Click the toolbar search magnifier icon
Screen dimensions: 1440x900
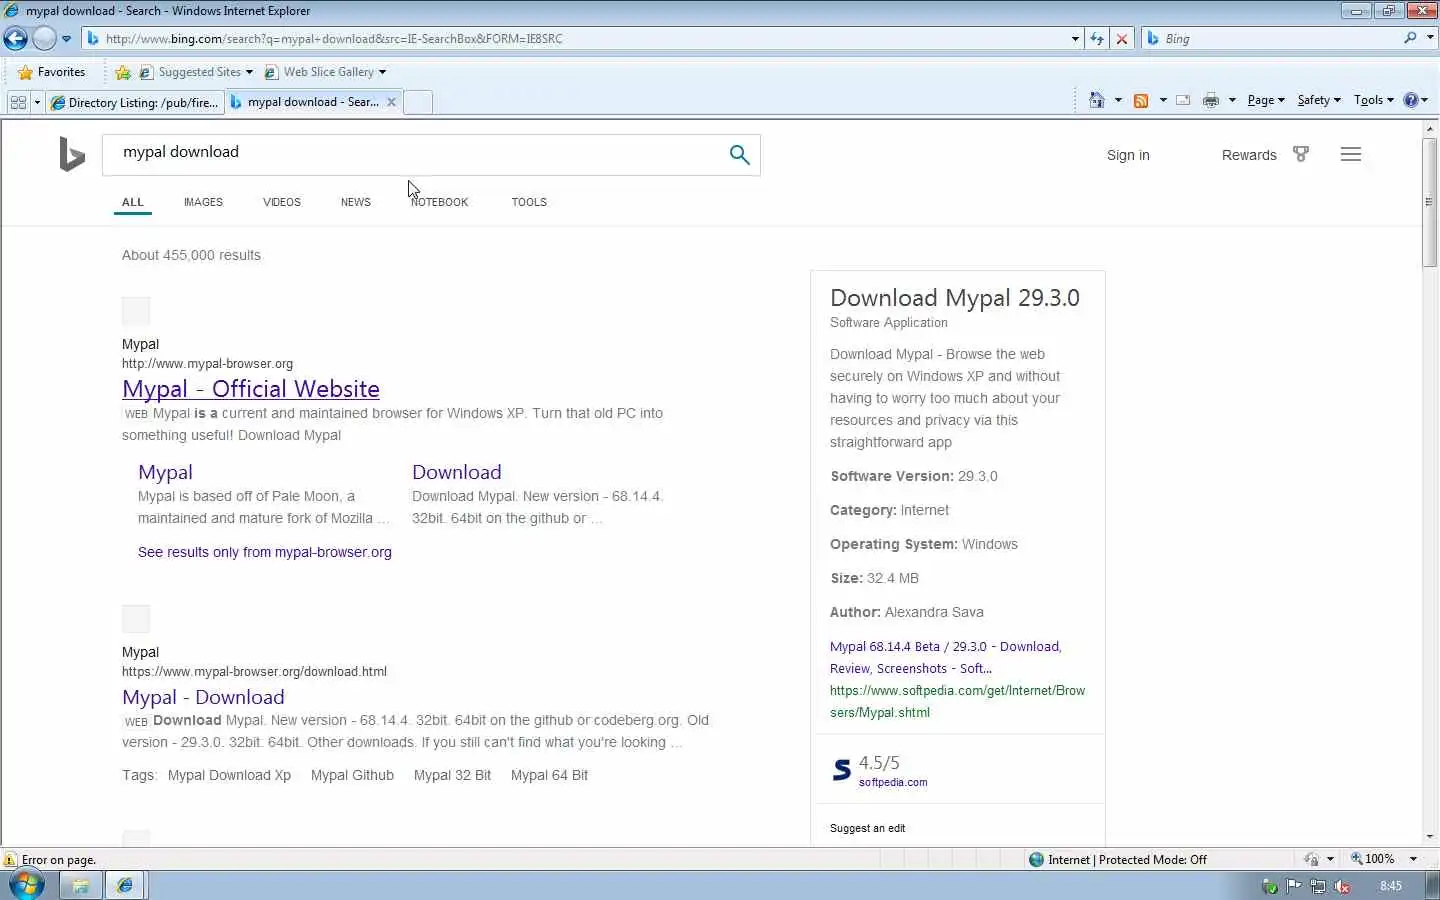coord(1410,38)
